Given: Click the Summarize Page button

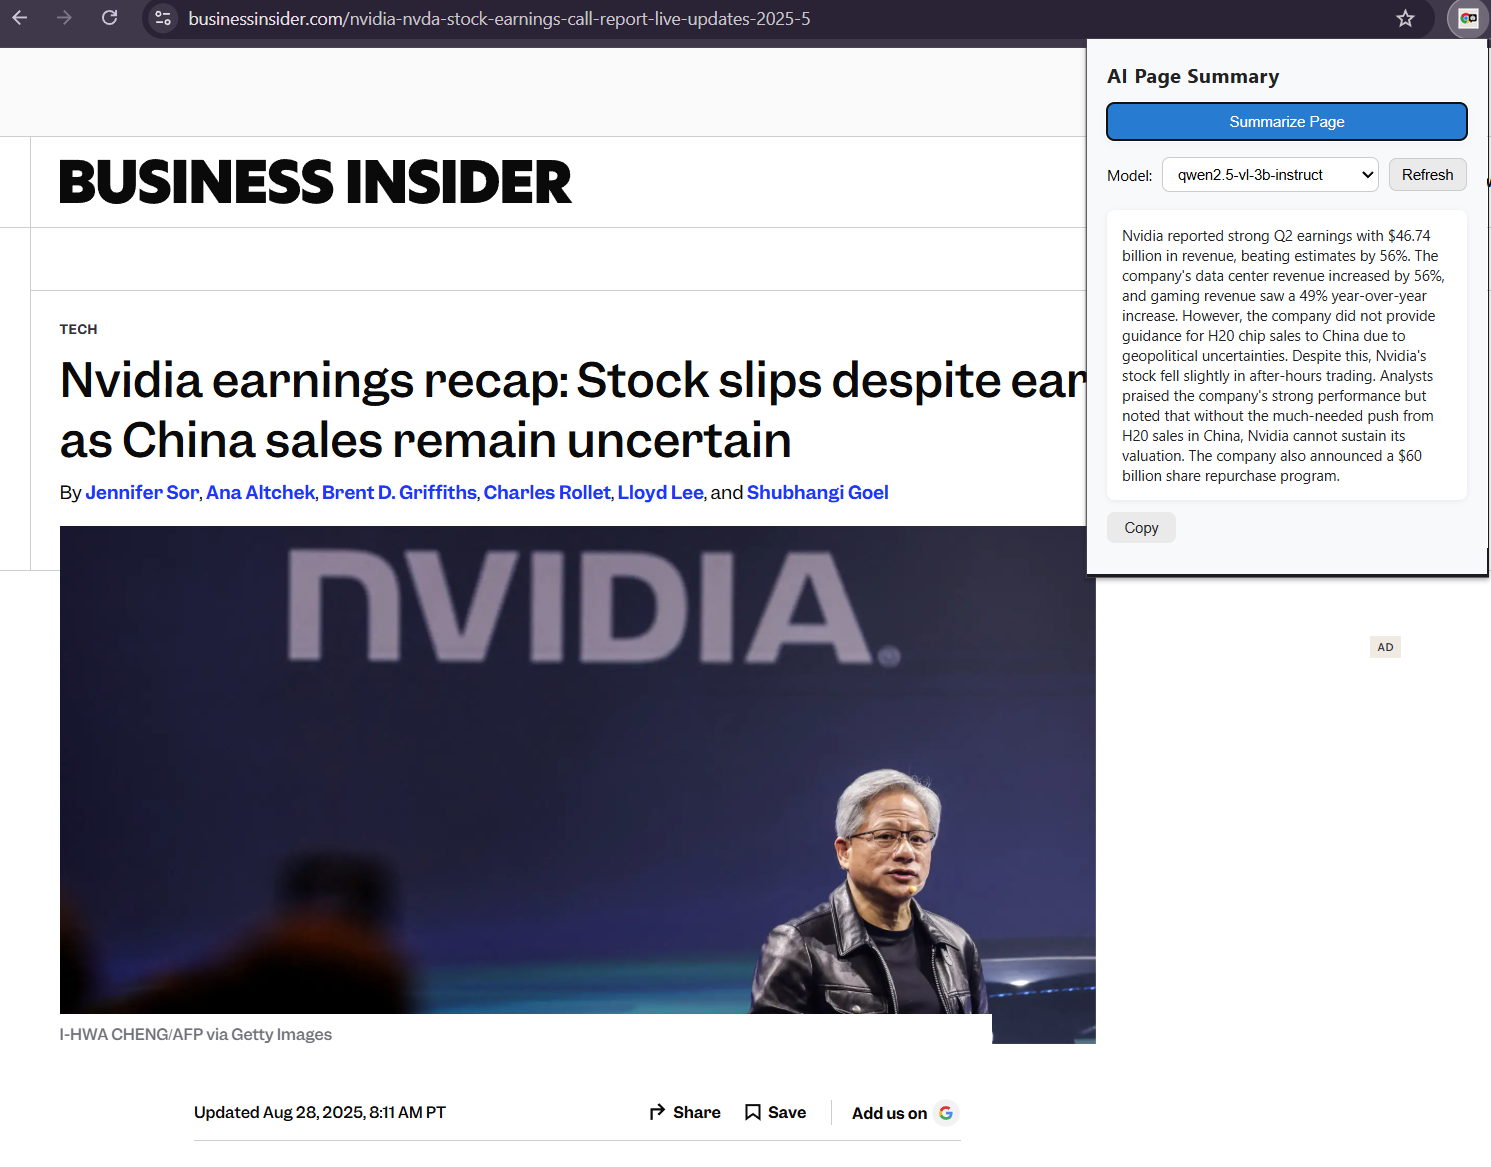Looking at the screenshot, I should [1286, 121].
